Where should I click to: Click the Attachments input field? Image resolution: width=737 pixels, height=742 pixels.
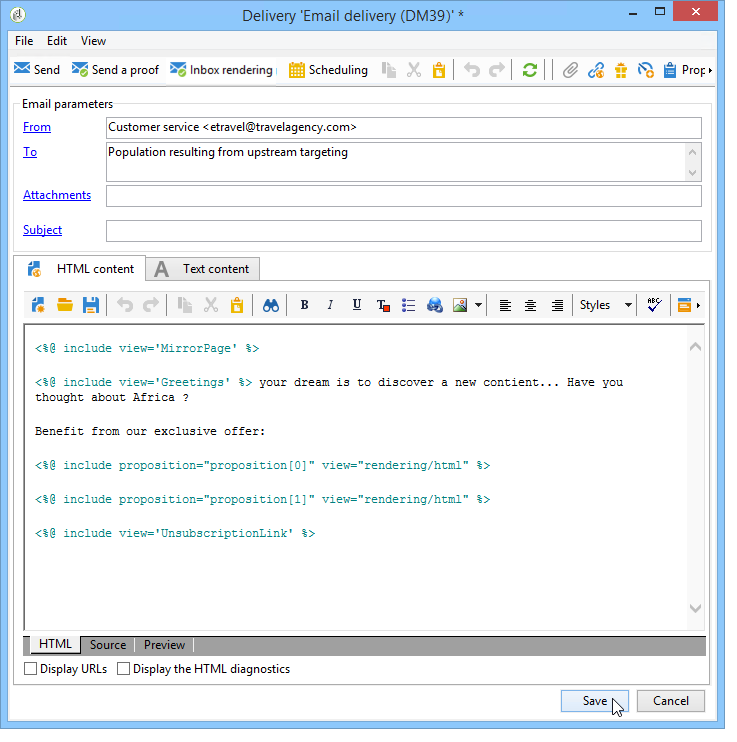click(404, 196)
